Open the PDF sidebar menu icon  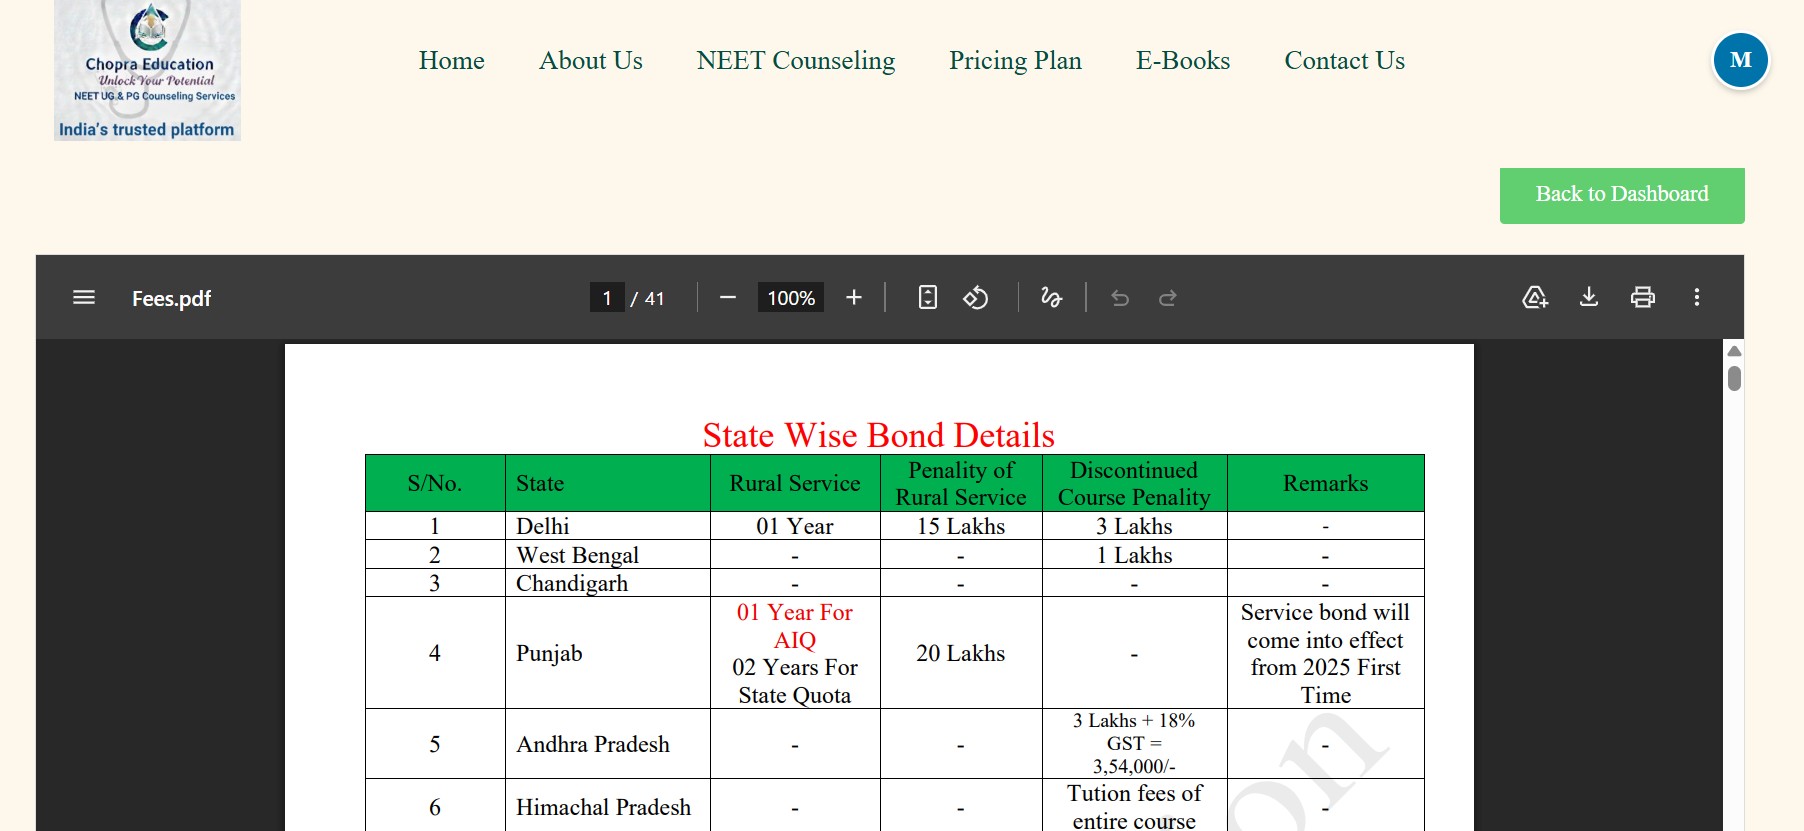pos(84,298)
